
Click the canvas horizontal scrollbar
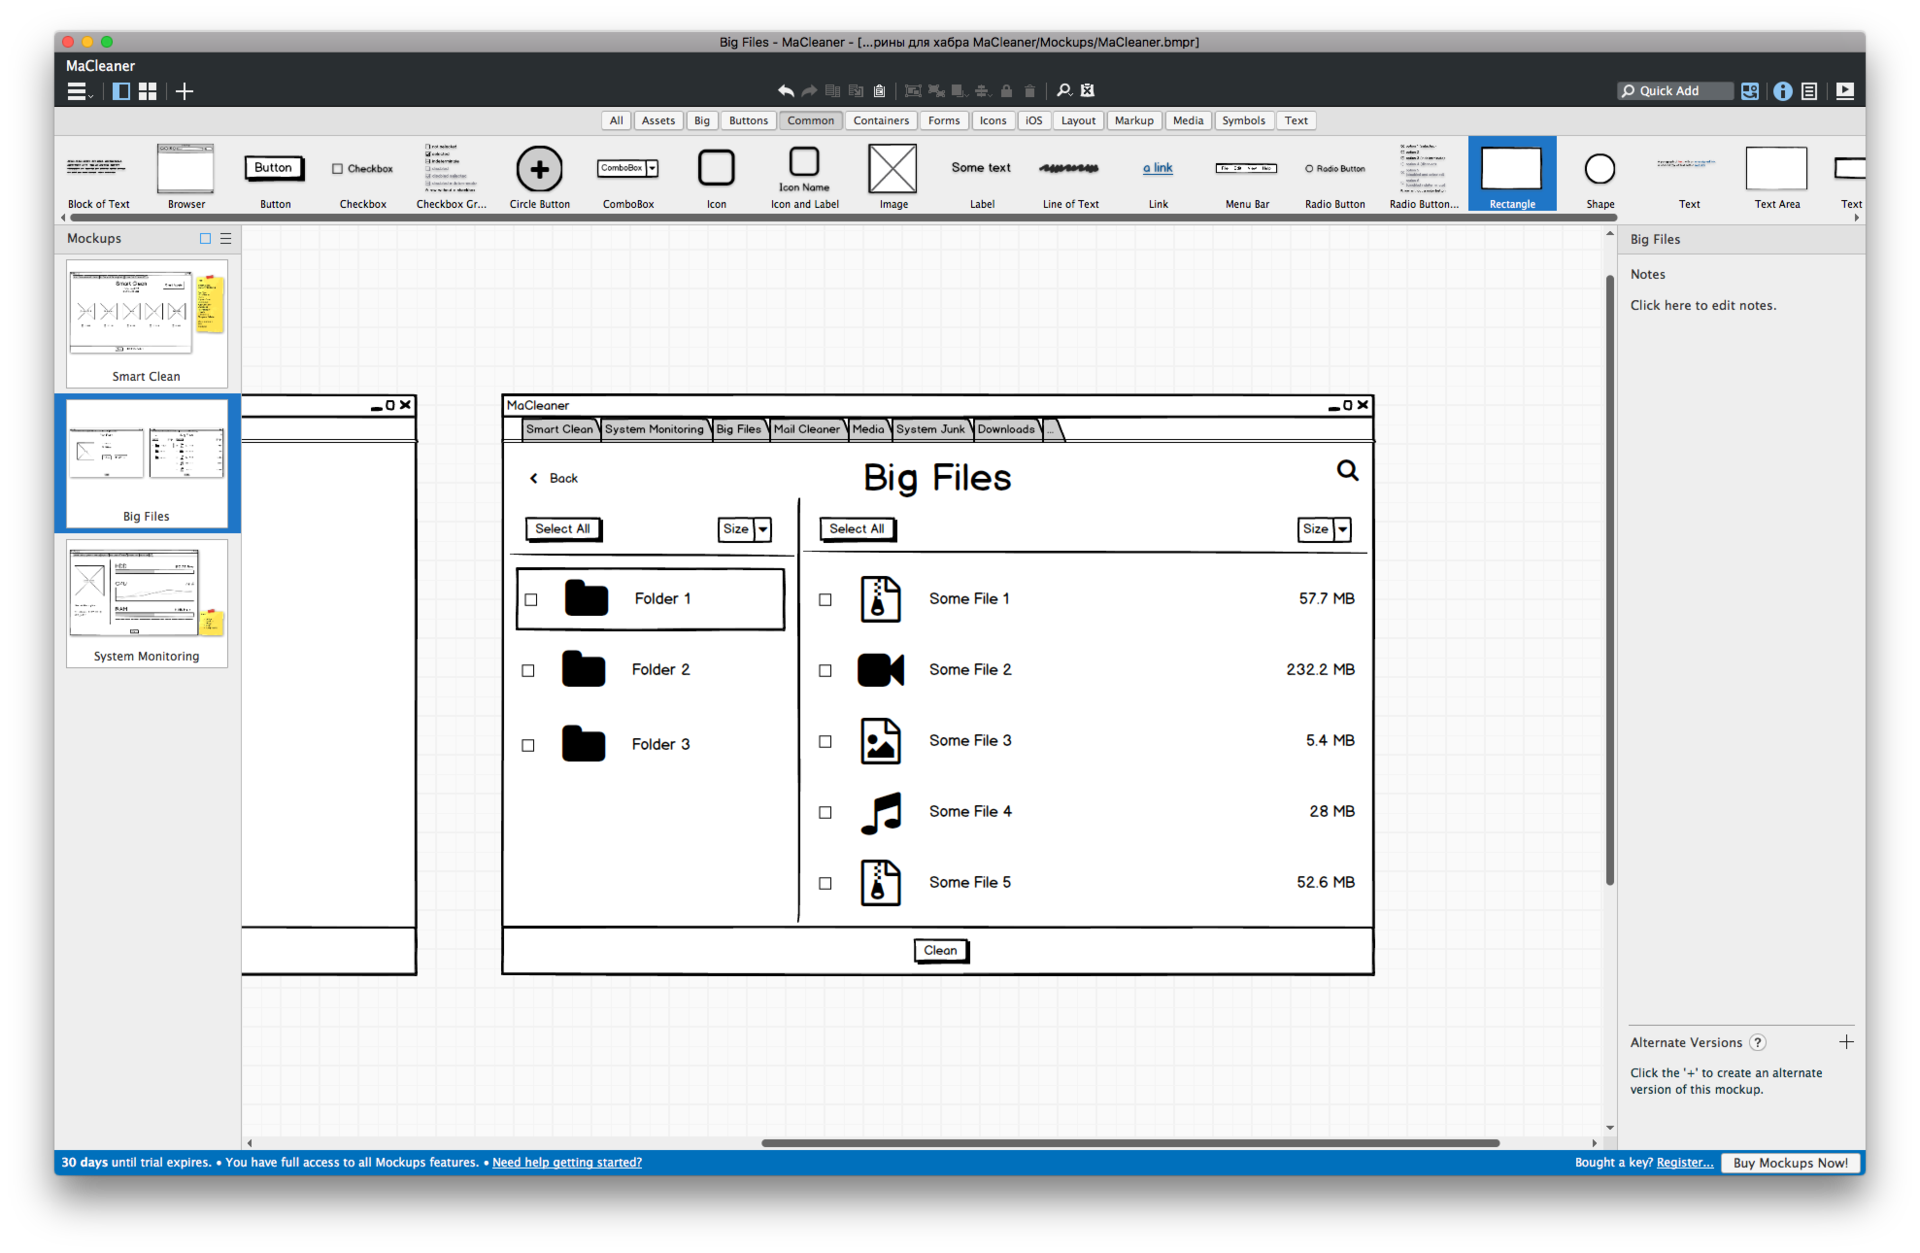click(x=1130, y=1143)
